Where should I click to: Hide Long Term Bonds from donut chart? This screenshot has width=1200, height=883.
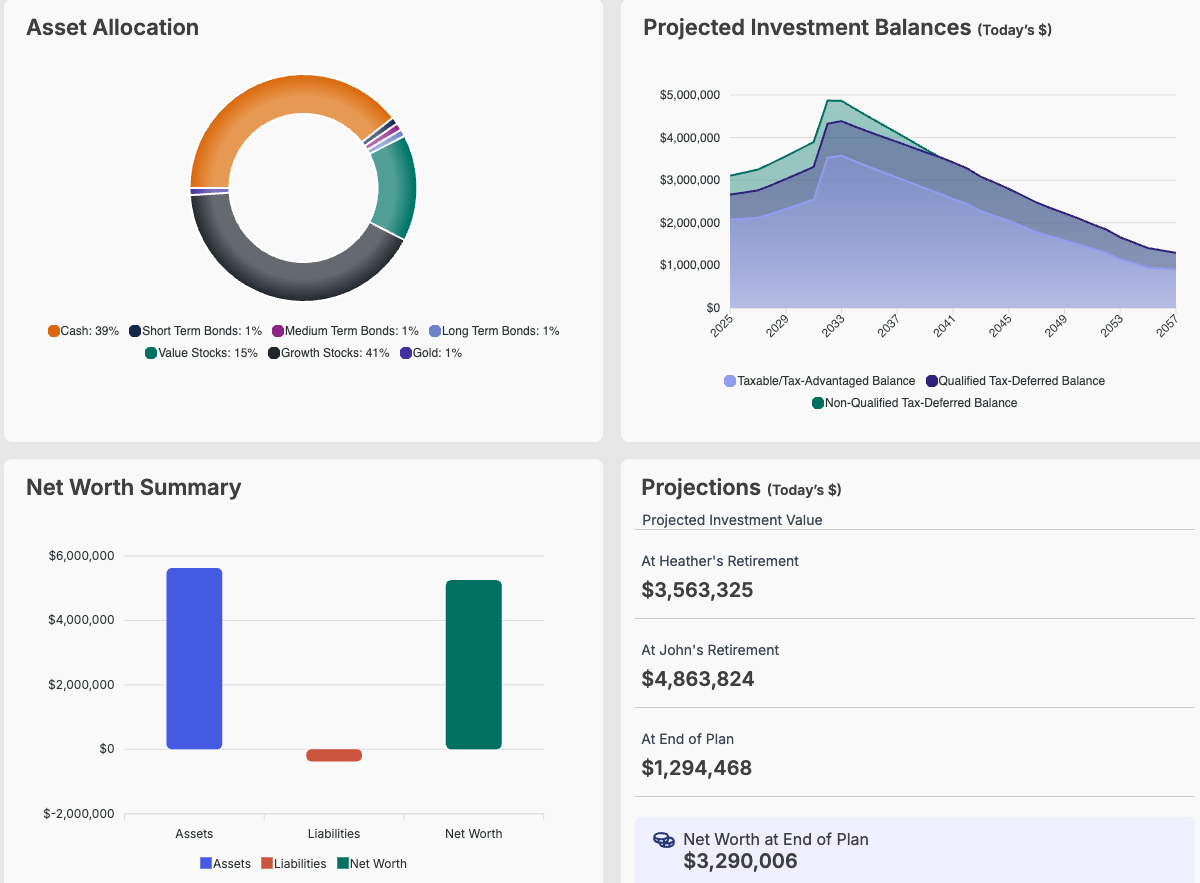coord(493,331)
